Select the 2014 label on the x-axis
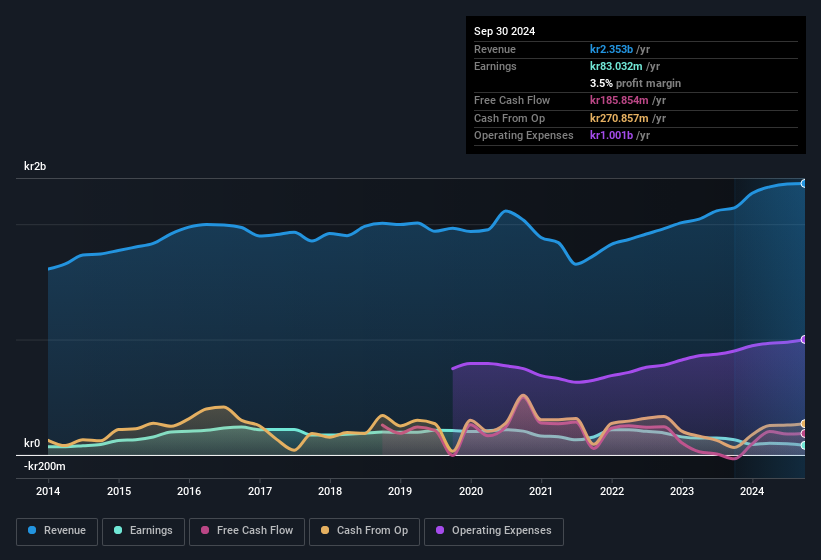 coord(48,491)
